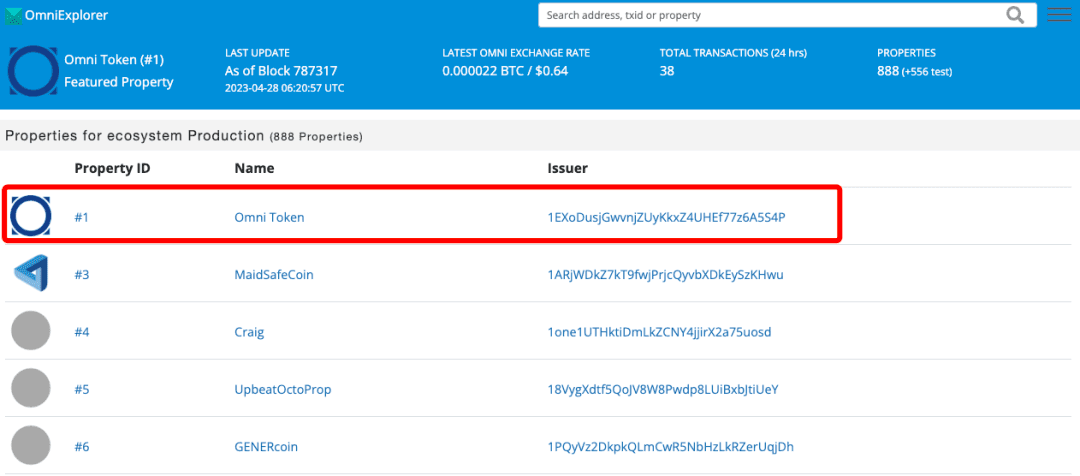Click the Omni Token (#1) header title
The image size is (1080, 476).
(113, 60)
